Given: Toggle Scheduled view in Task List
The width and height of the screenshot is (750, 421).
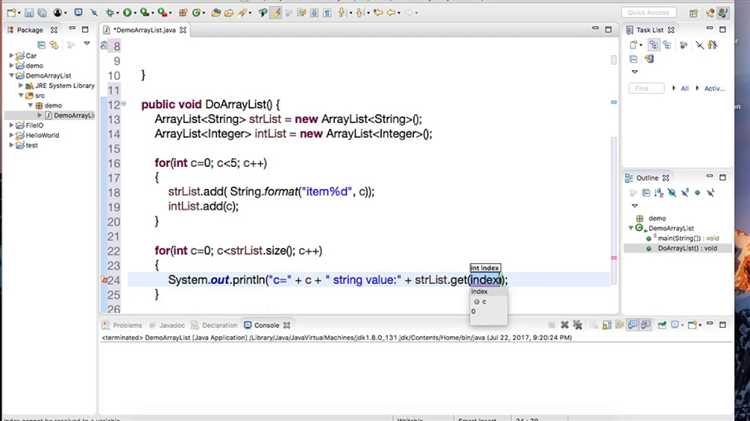Looking at the screenshot, I should tap(667, 45).
